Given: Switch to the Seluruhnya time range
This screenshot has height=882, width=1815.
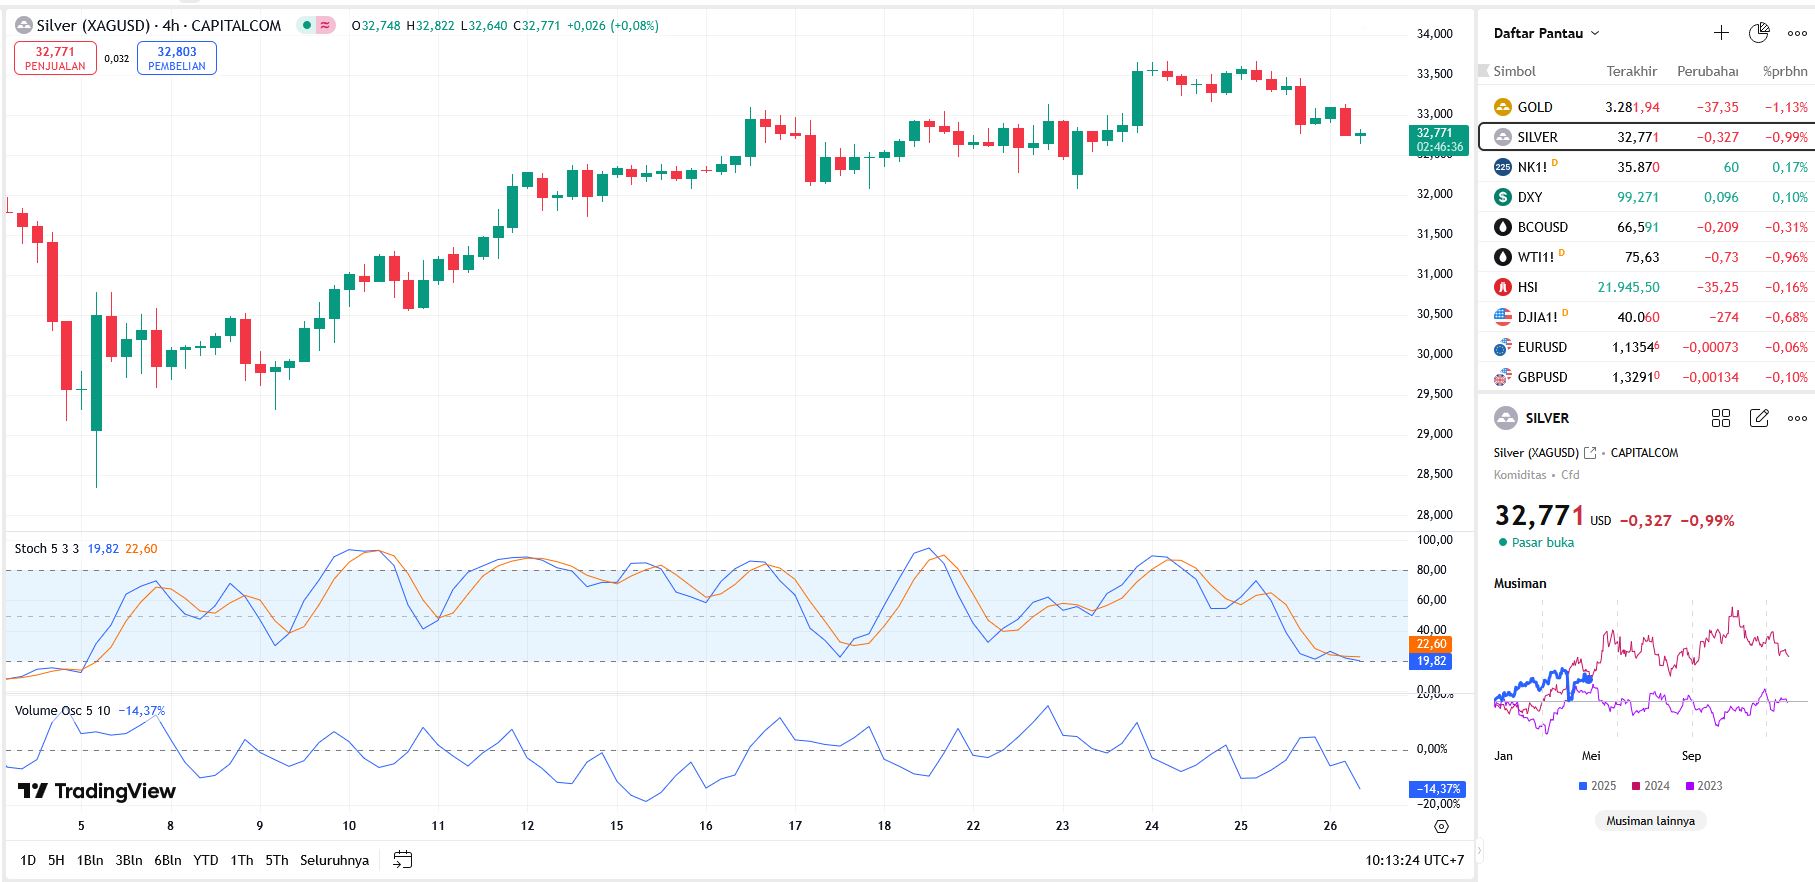Looking at the screenshot, I should (x=334, y=860).
